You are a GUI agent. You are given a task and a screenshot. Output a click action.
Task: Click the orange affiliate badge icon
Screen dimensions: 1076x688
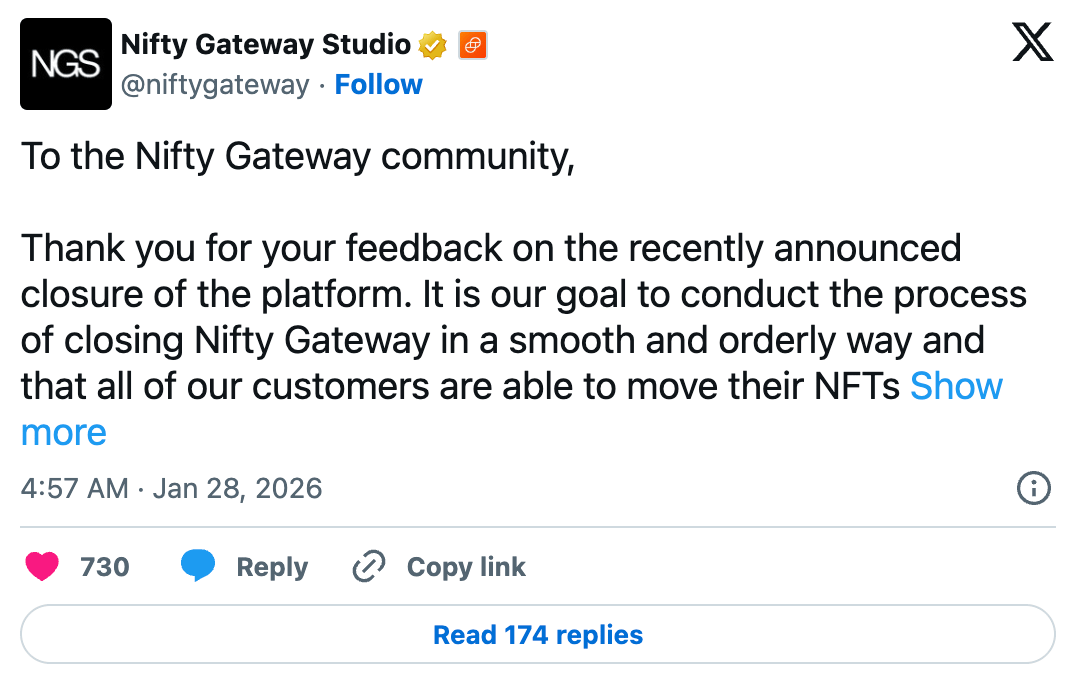[x=472, y=45]
